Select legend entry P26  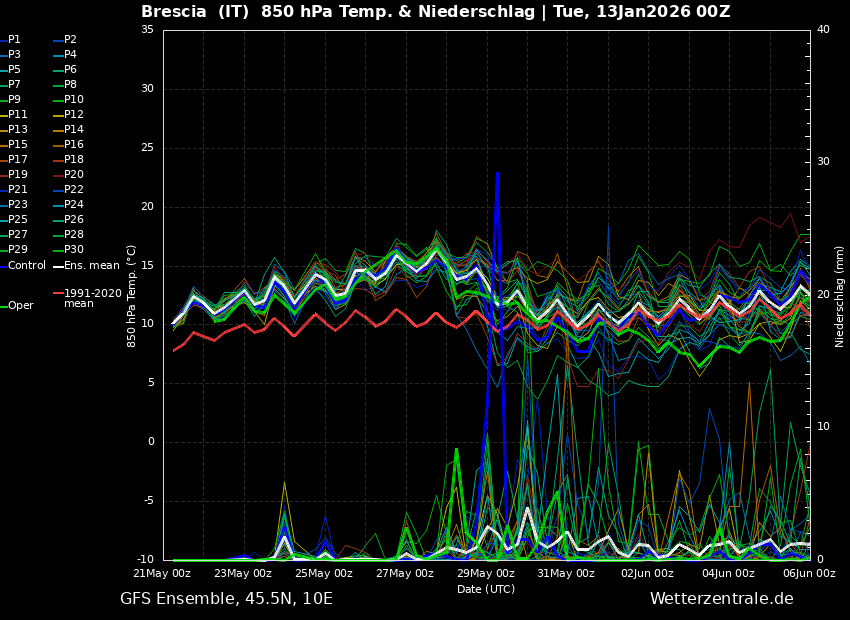point(74,219)
